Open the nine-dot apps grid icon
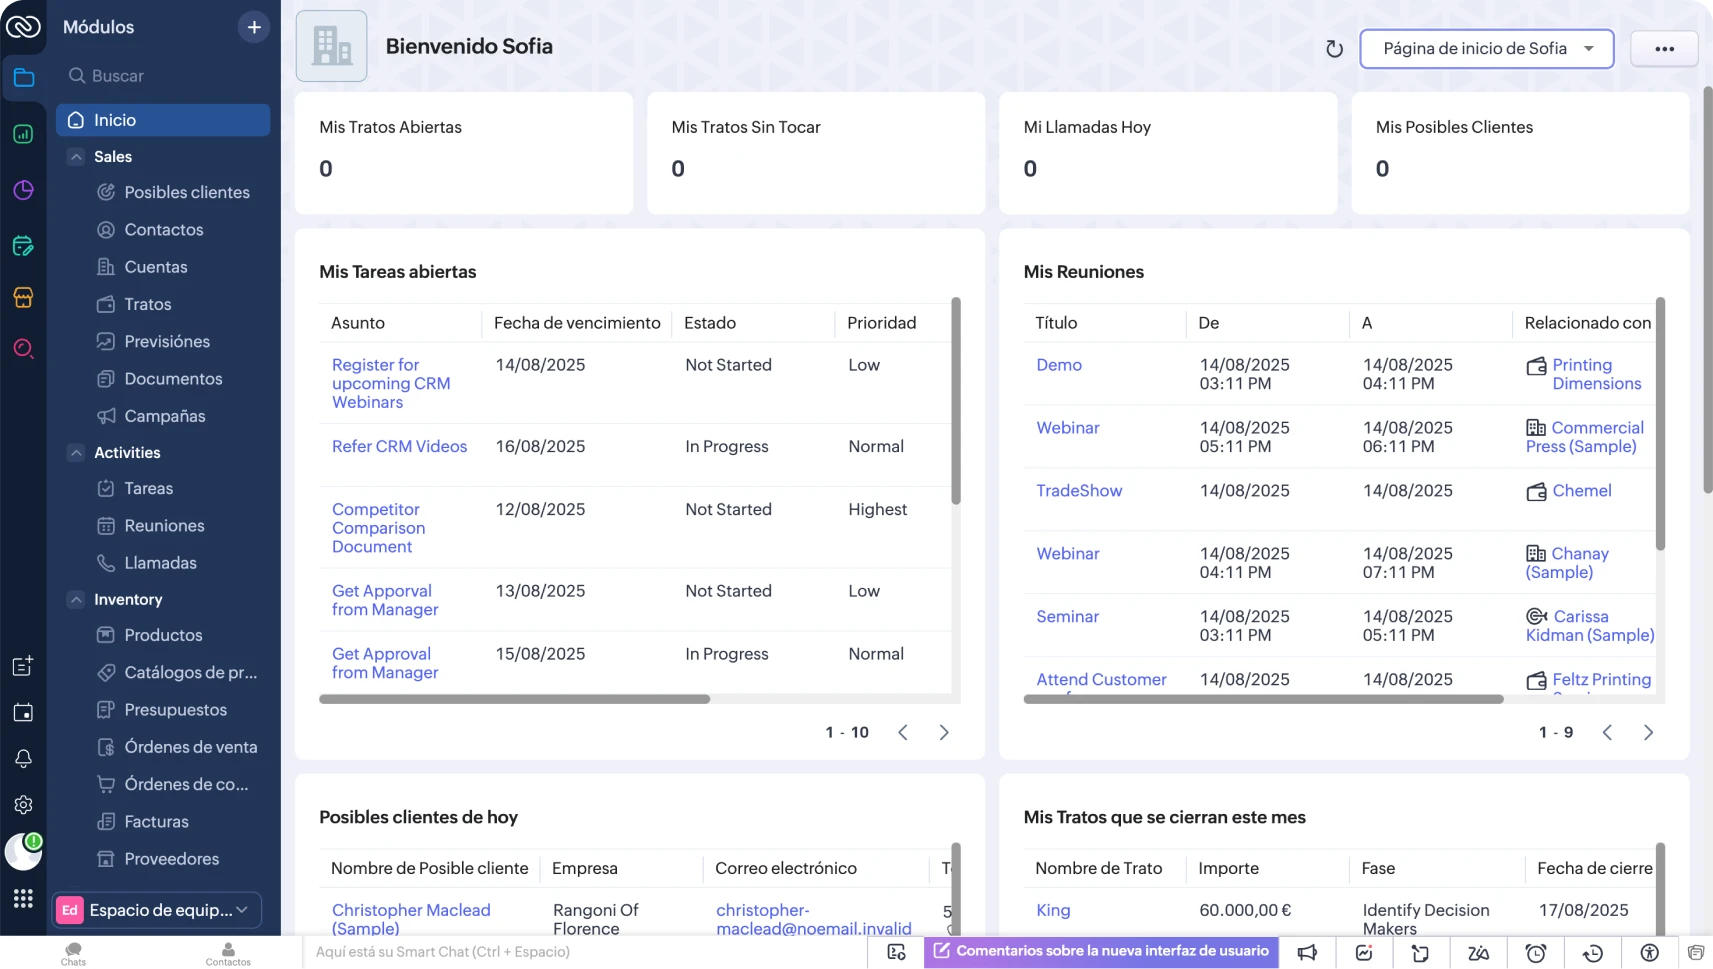 point(23,899)
